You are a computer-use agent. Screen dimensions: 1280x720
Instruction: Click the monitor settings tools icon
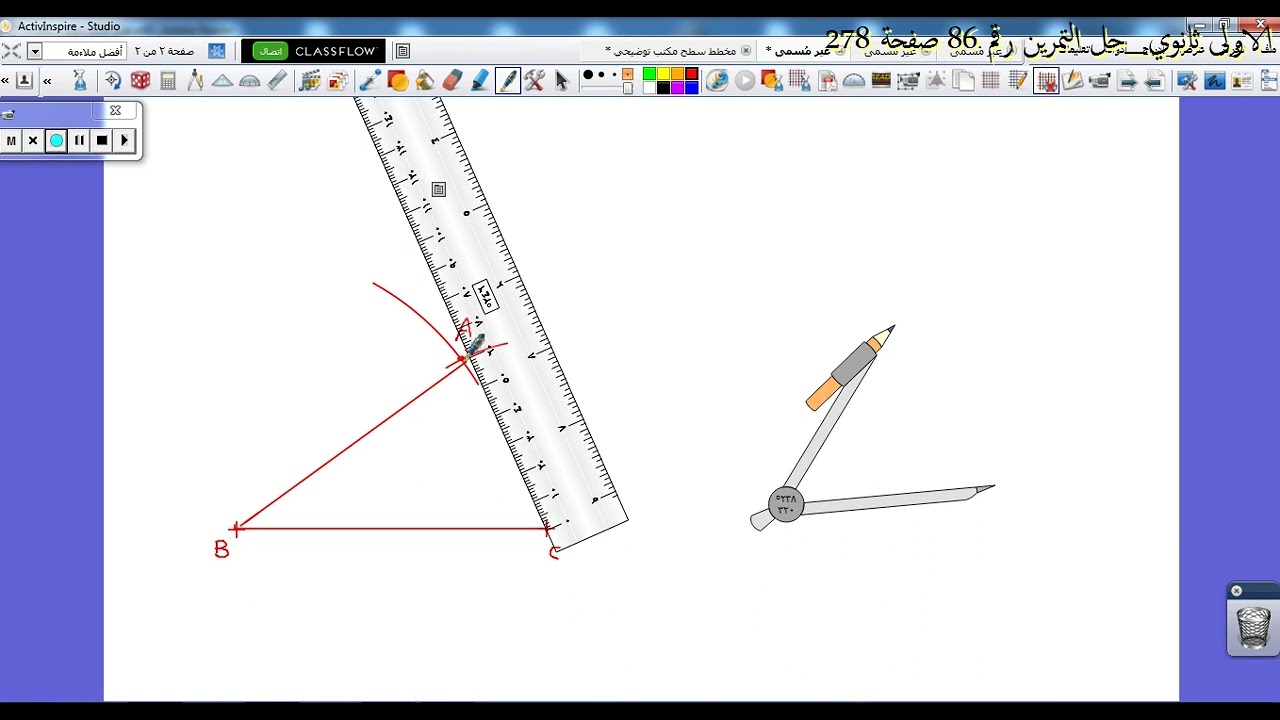click(1188, 80)
